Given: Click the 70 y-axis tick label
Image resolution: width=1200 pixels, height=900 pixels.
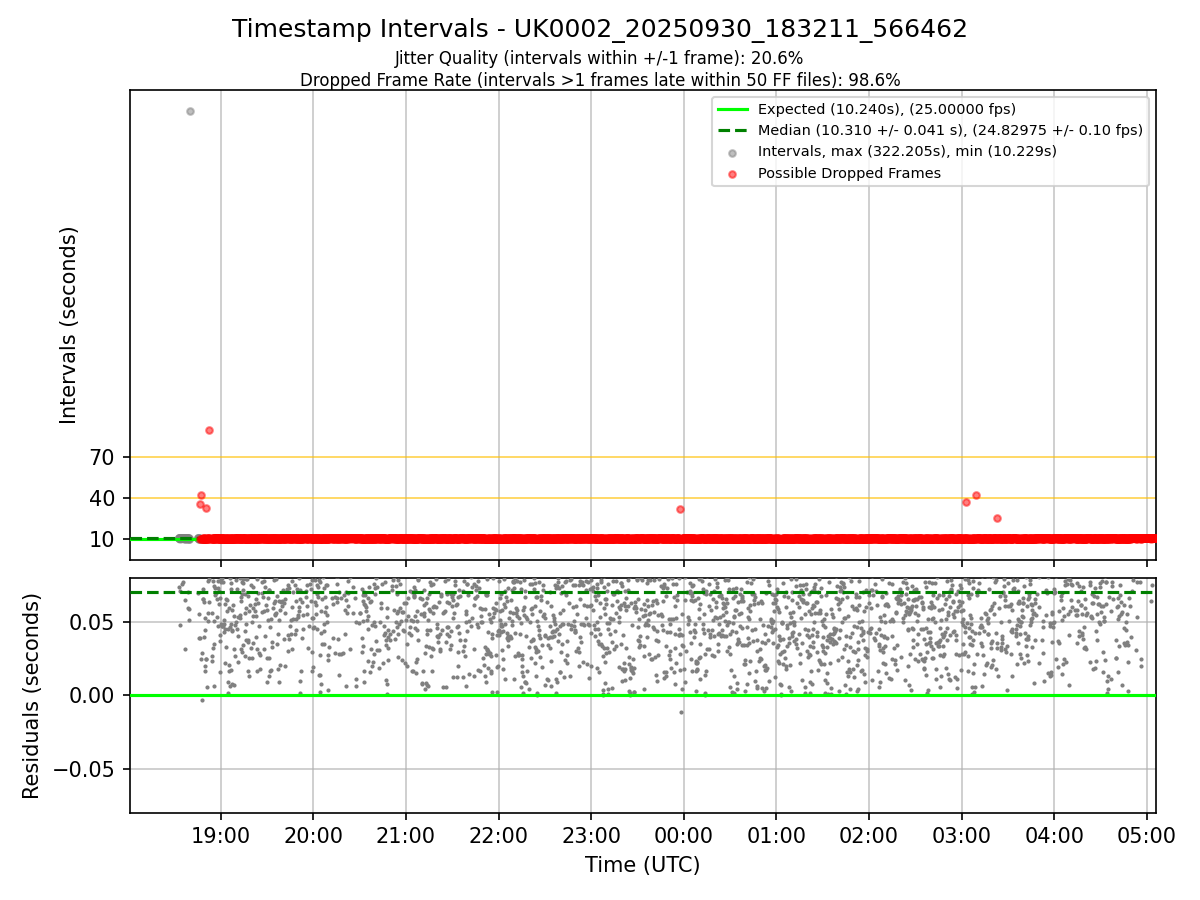Looking at the screenshot, I should 103,457.
